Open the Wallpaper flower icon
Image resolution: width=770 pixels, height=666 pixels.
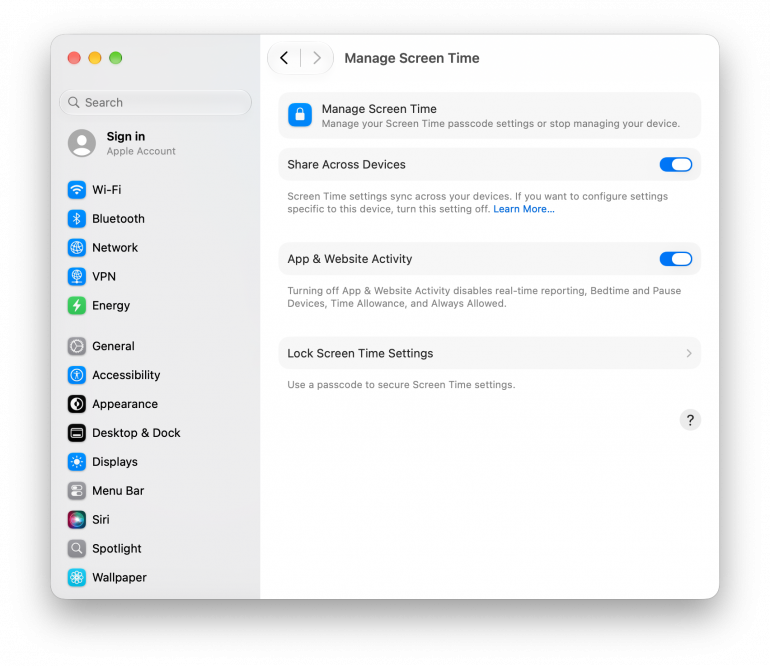pyautogui.click(x=77, y=578)
